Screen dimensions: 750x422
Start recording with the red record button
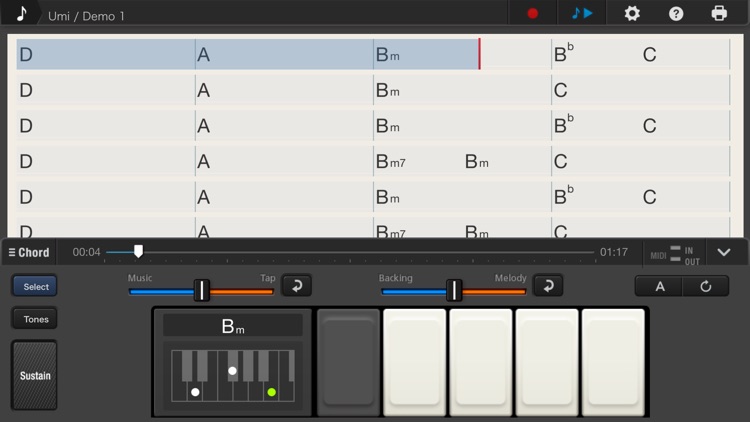click(532, 13)
